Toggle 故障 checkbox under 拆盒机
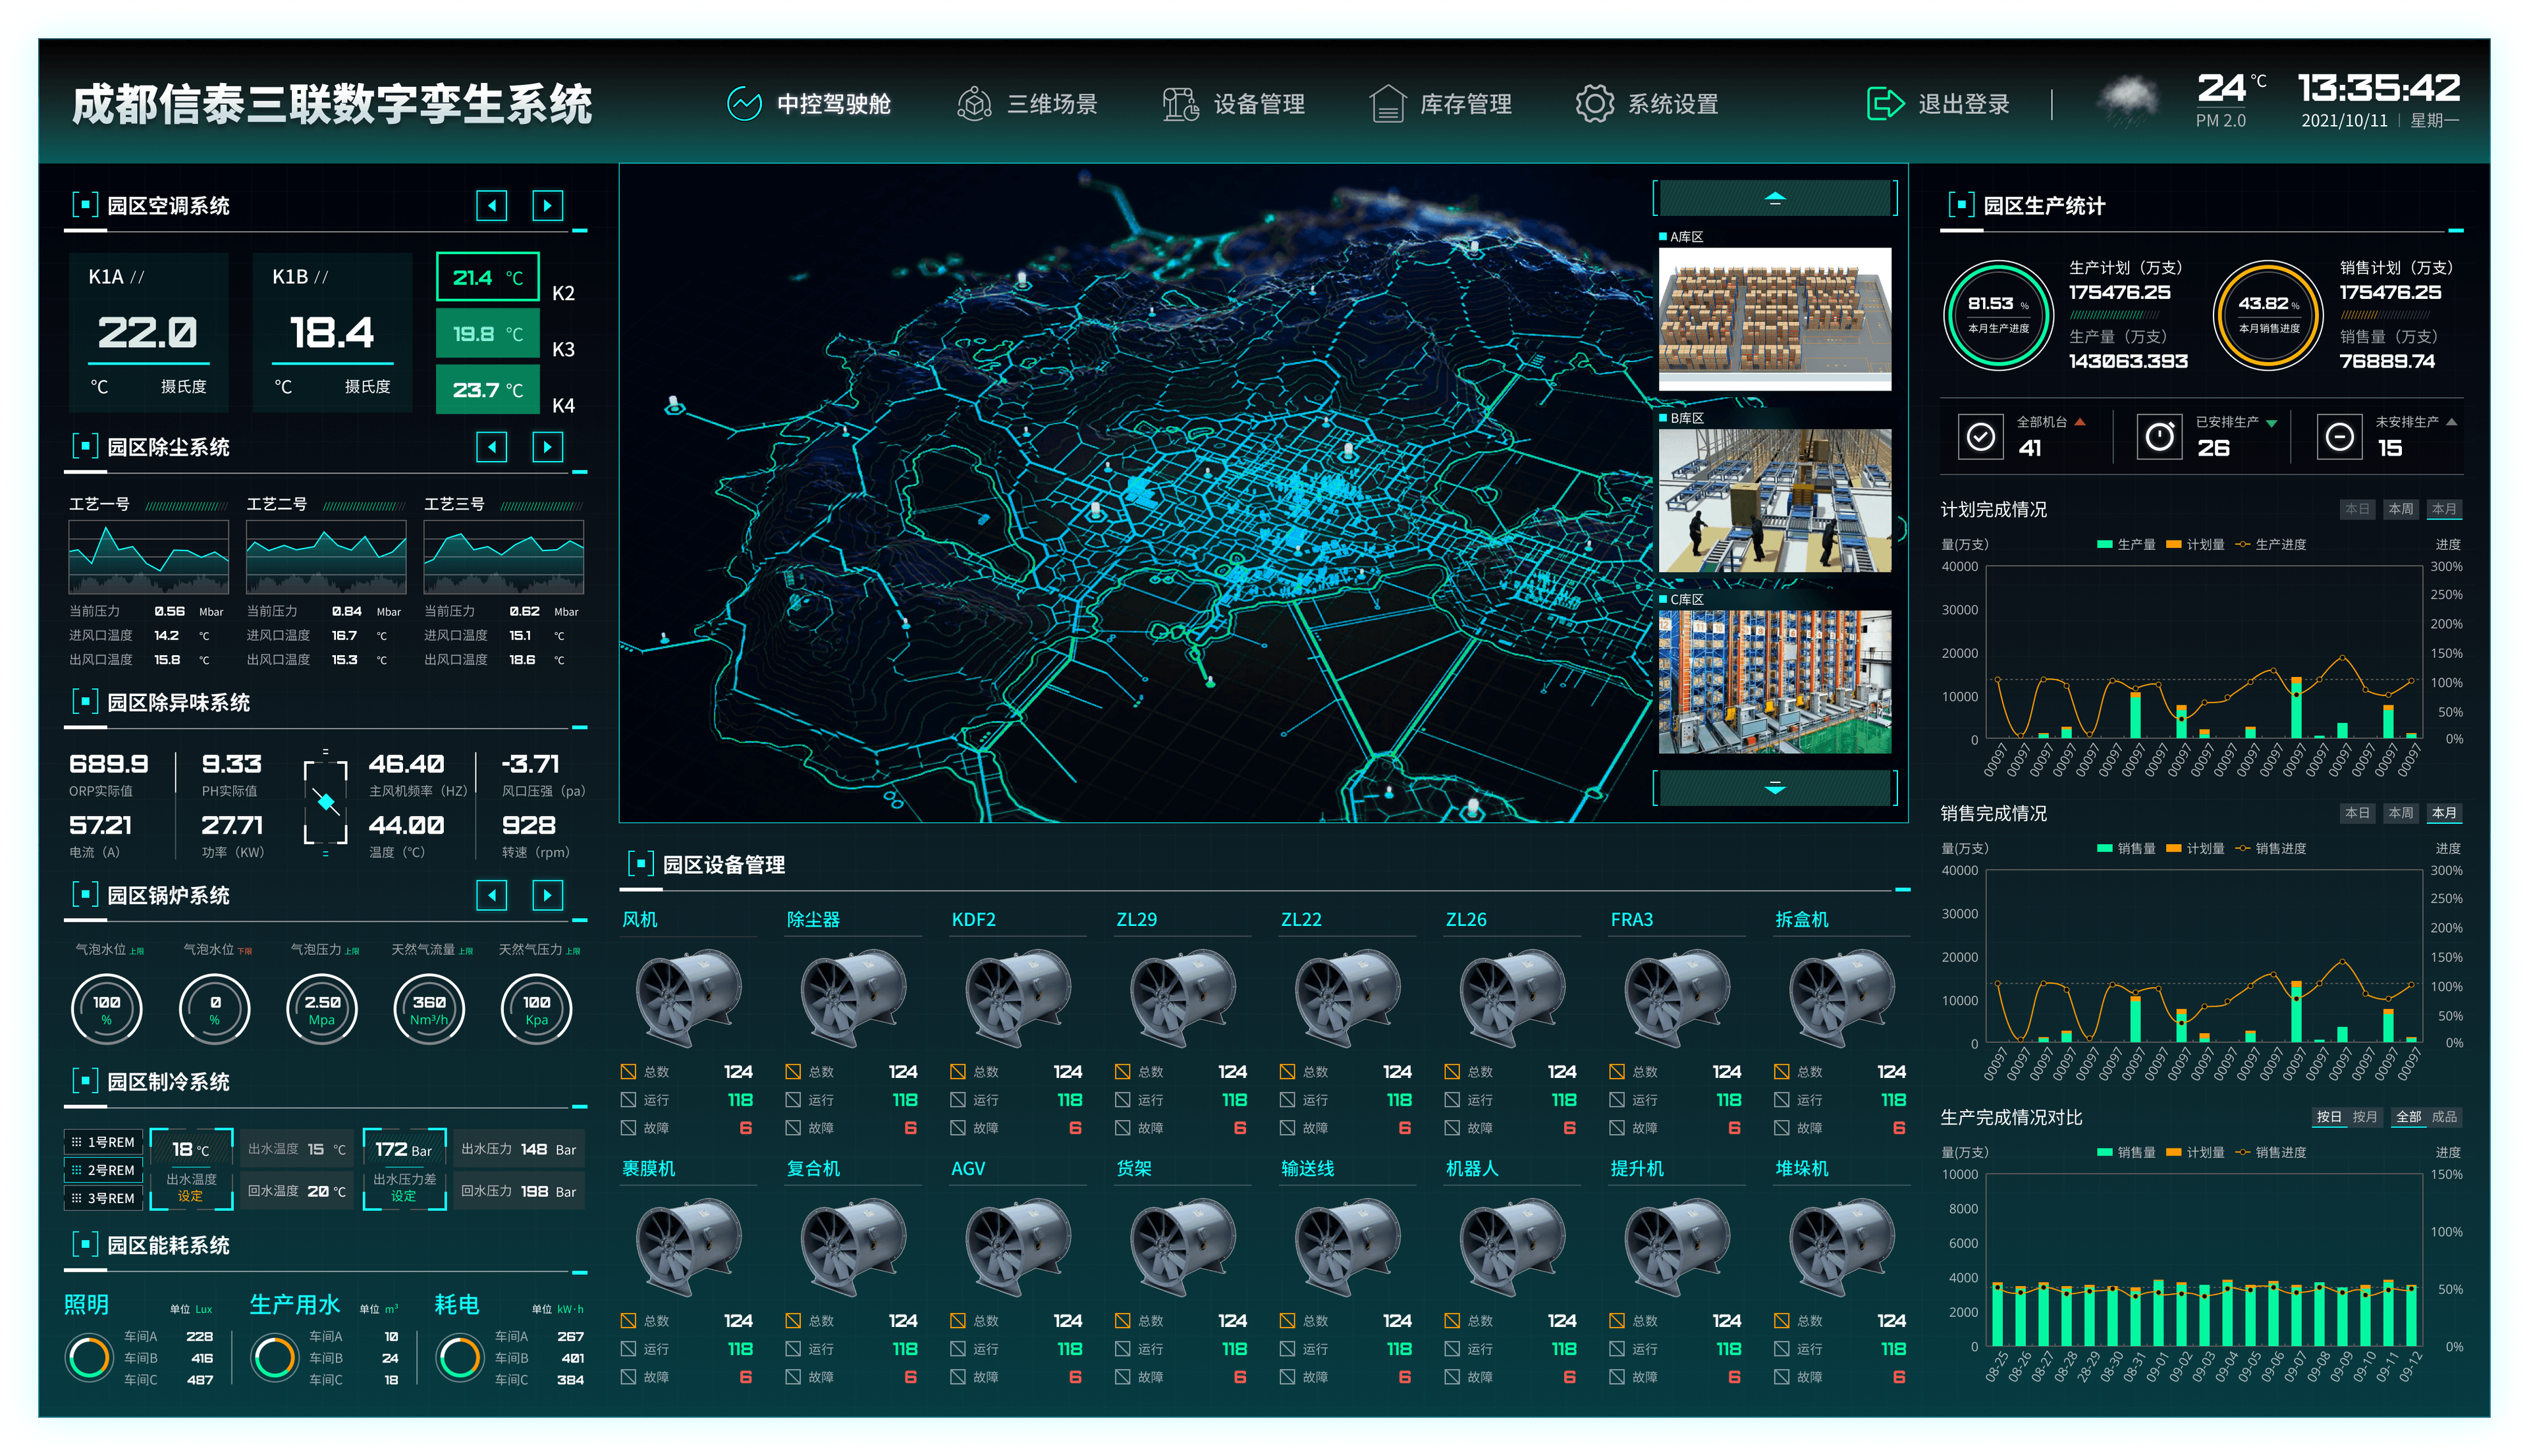Screen dimensions: 2529x1456 tap(1782, 1128)
